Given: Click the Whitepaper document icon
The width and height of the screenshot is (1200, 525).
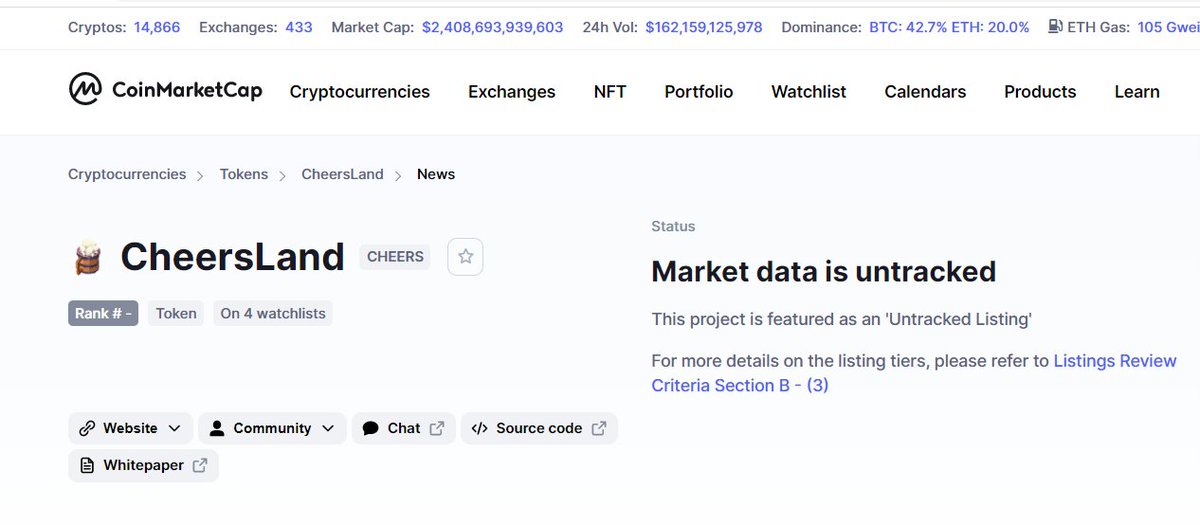Looking at the screenshot, I should coord(86,465).
